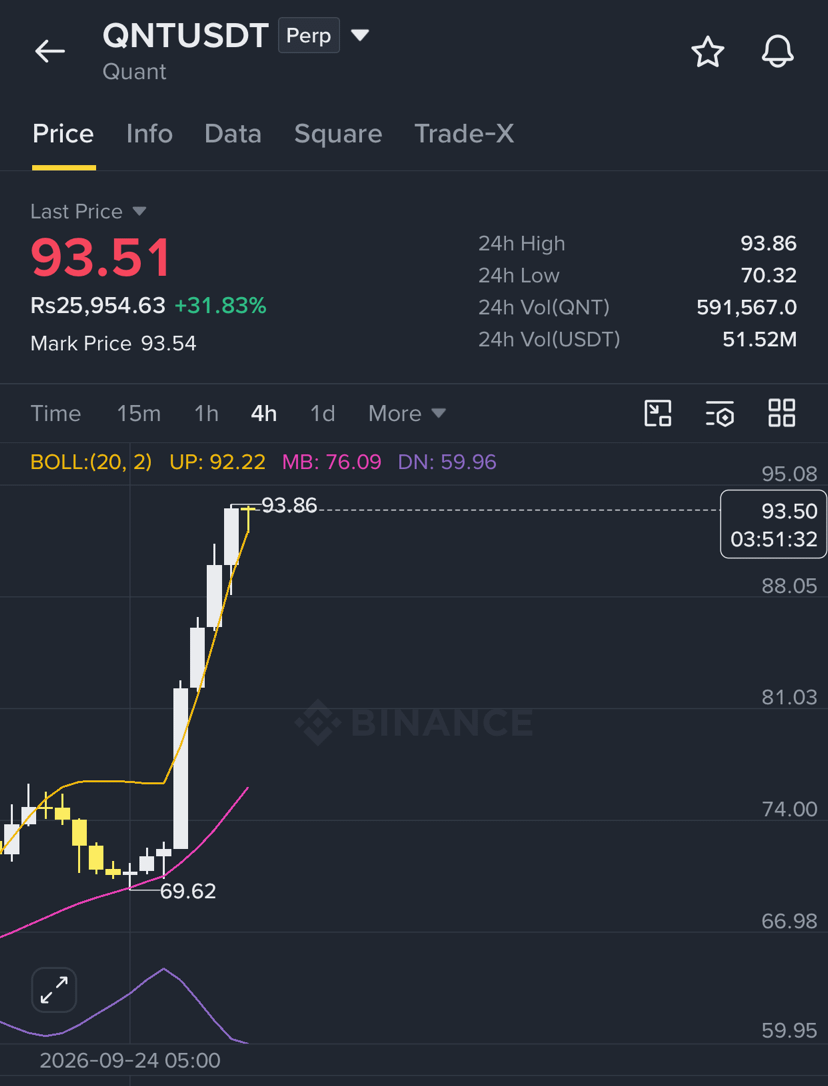Screen dimensions: 828x1086
Task: Open the chart drawing tools icon
Action: (x=658, y=413)
